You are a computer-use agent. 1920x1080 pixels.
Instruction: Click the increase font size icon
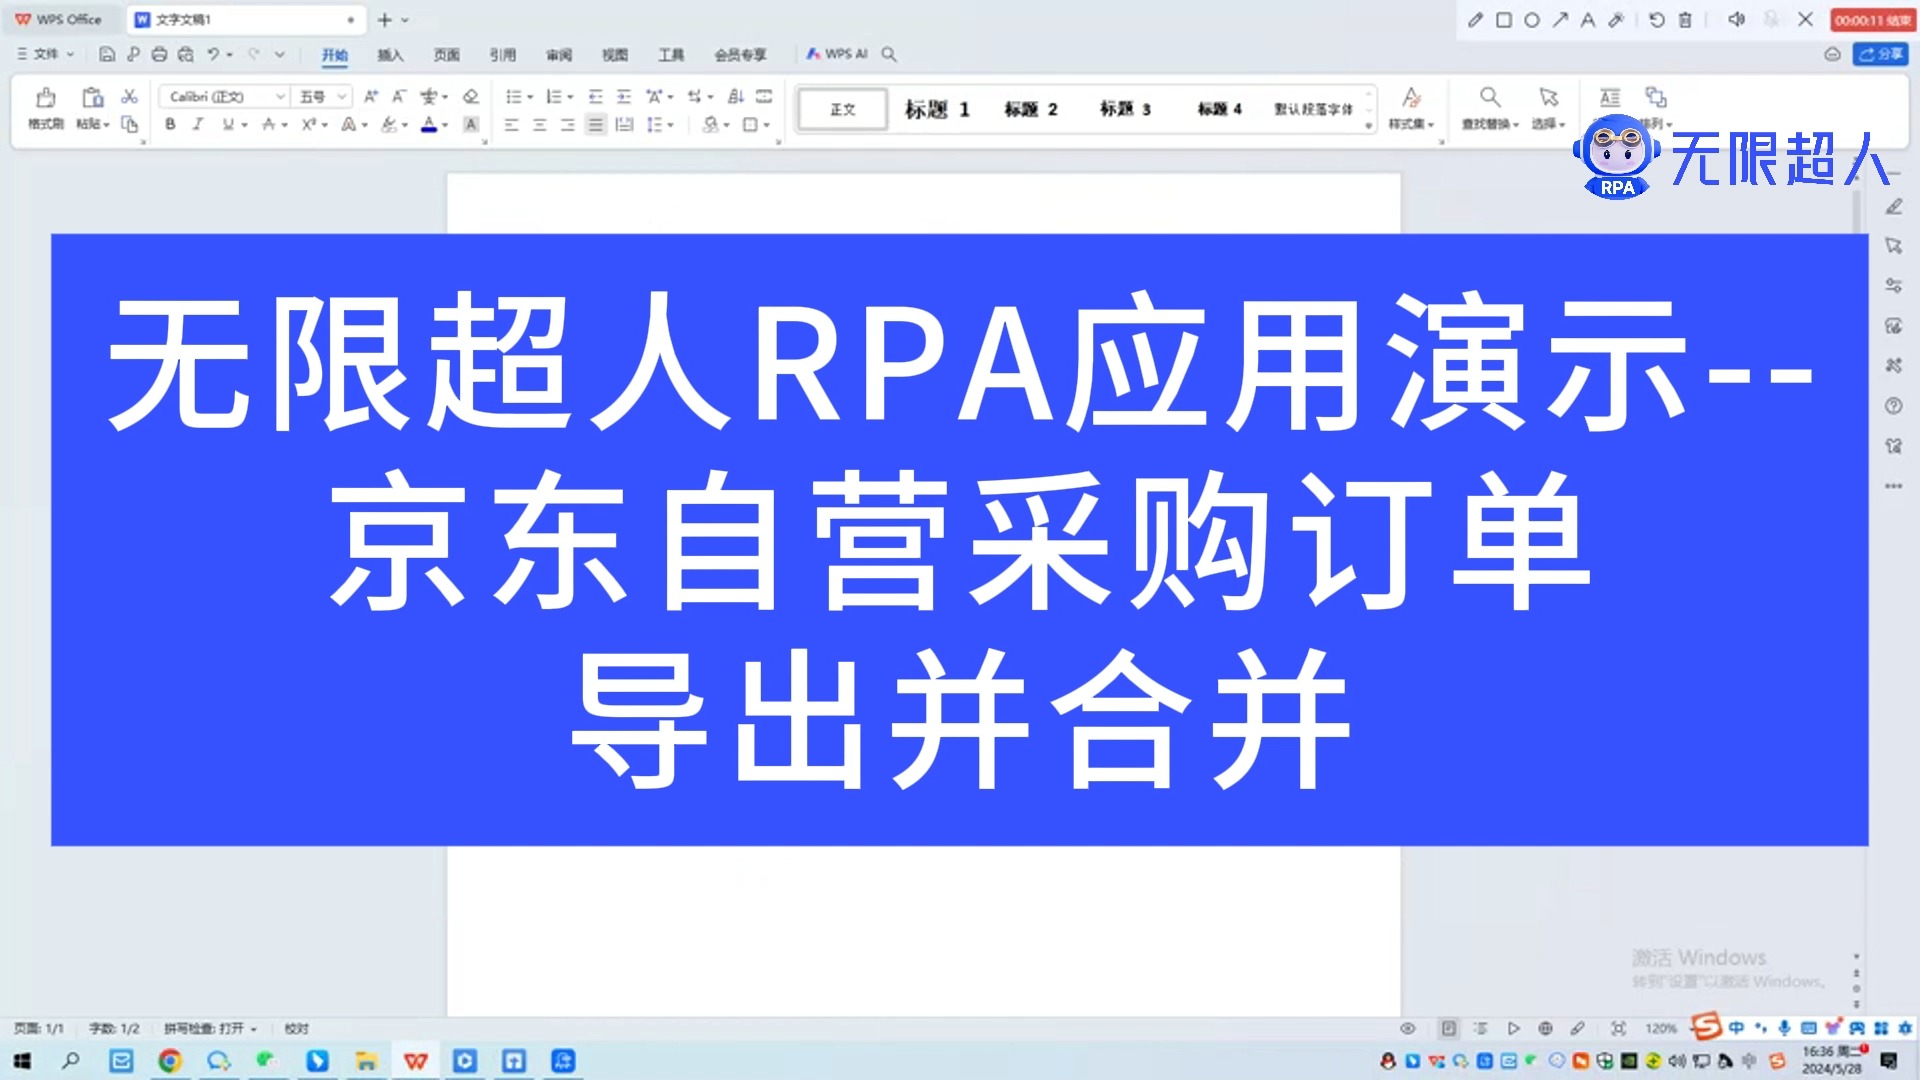[371, 96]
